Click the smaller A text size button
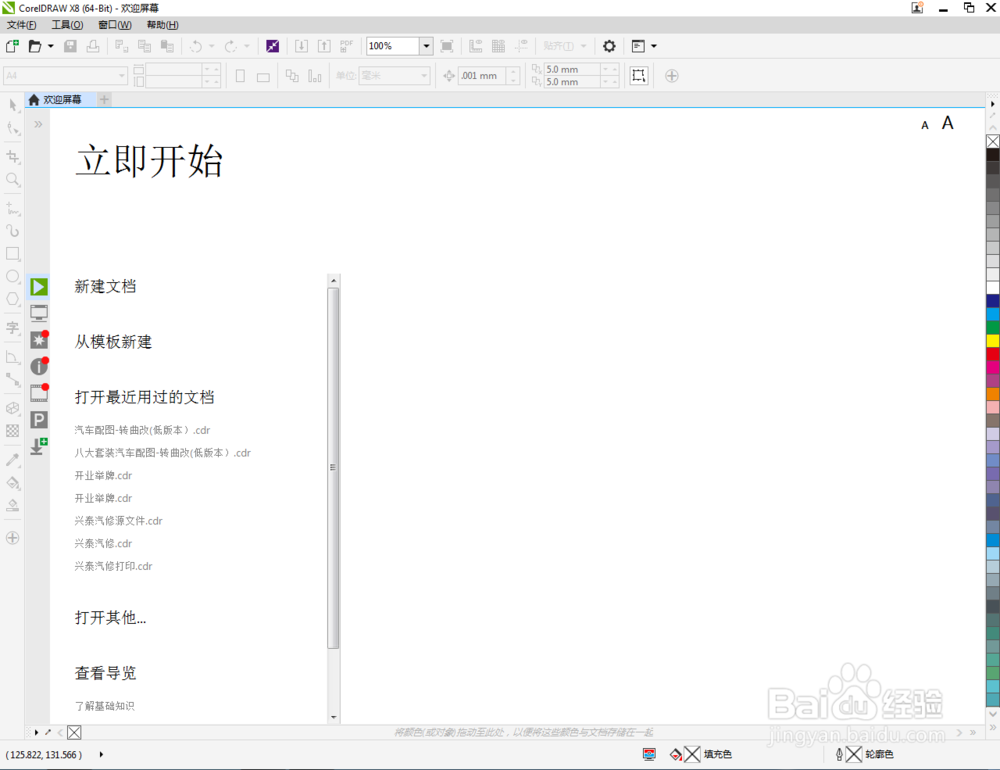This screenshot has width=1000, height=770. pos(925,126)
